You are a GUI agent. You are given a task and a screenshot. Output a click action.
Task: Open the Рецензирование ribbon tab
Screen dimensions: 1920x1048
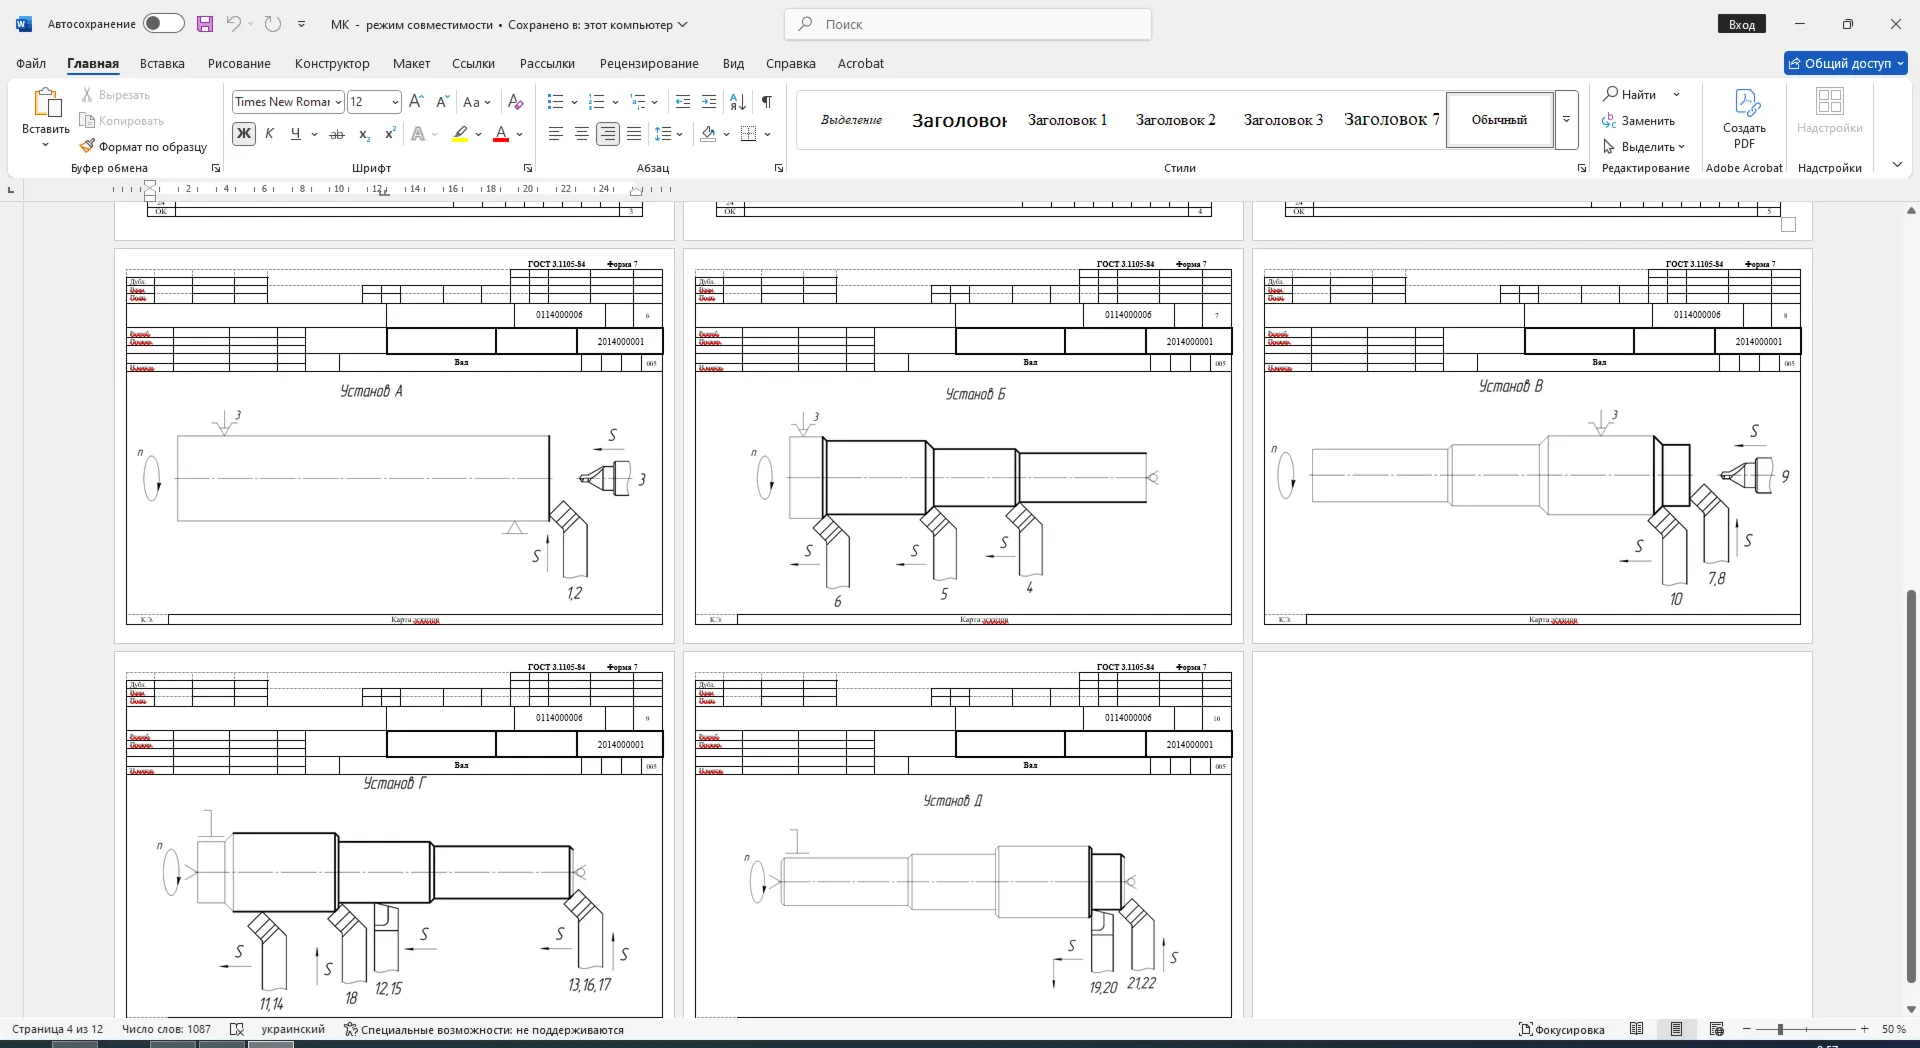pos(649,63)
